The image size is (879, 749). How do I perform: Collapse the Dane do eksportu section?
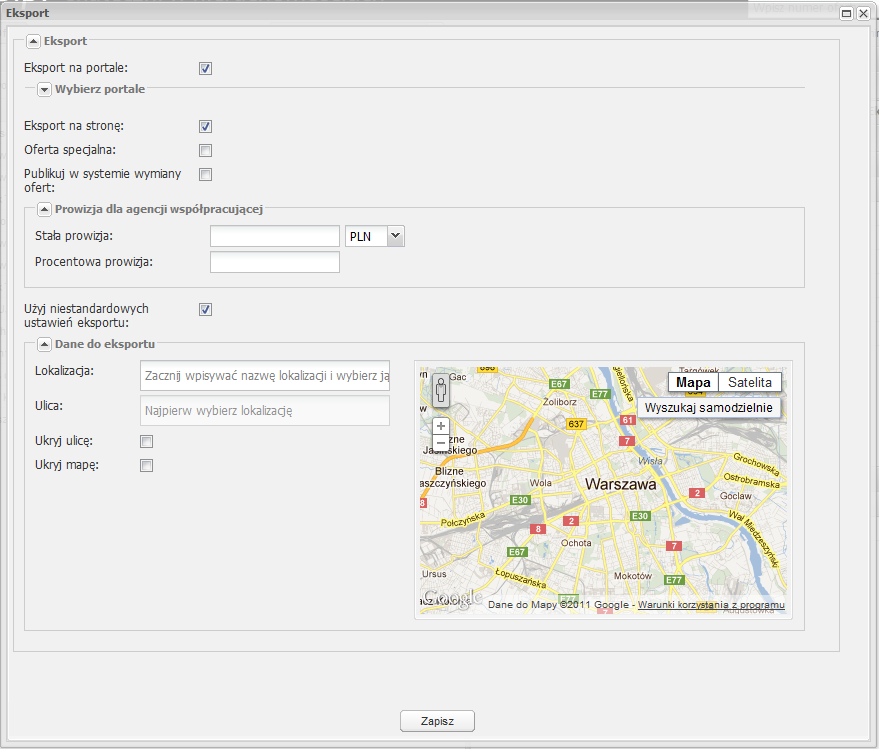tap(44, 344)
